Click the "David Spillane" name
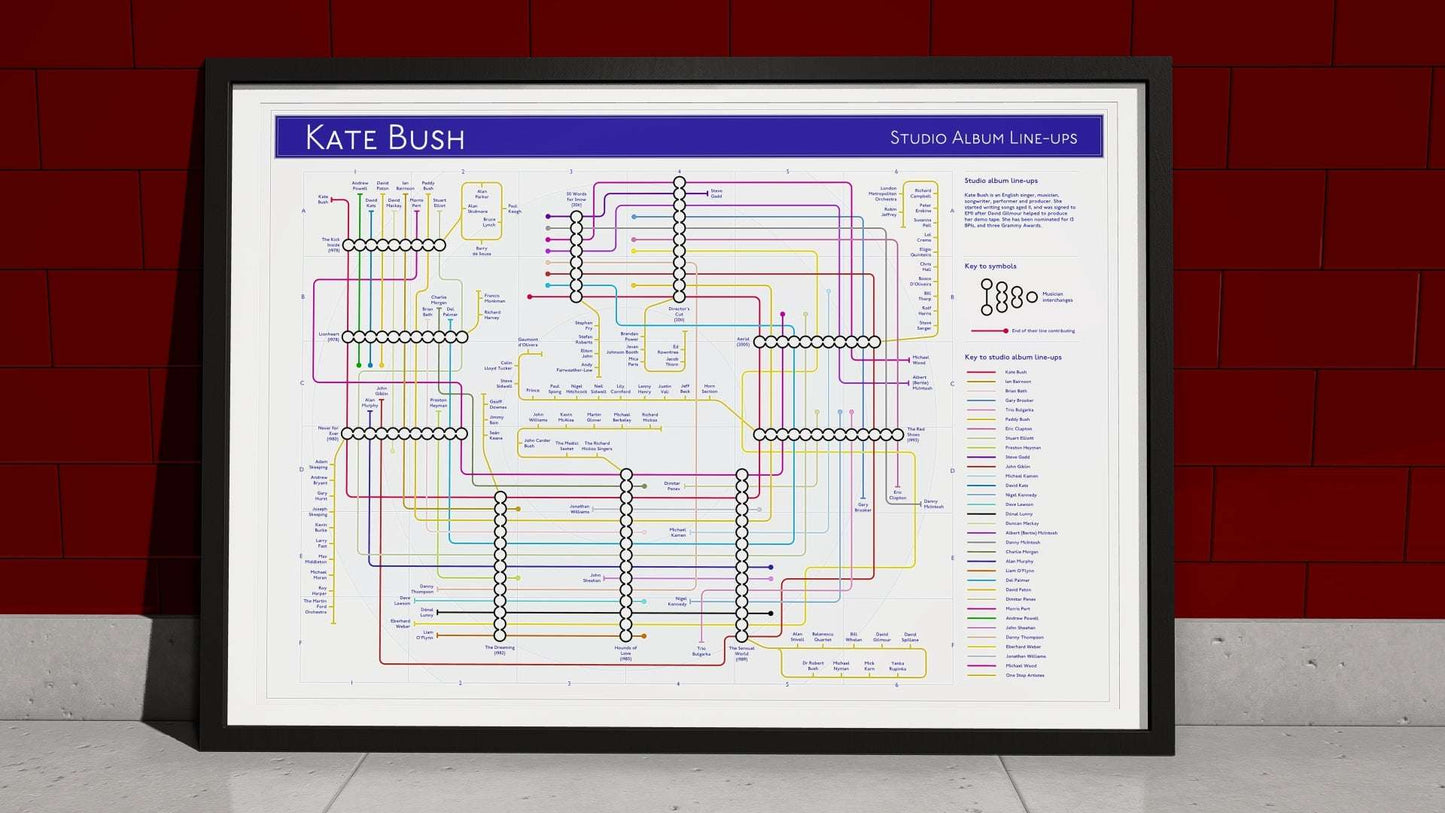Viewport: 1445px width, 813px height. (x=910, y=636)
